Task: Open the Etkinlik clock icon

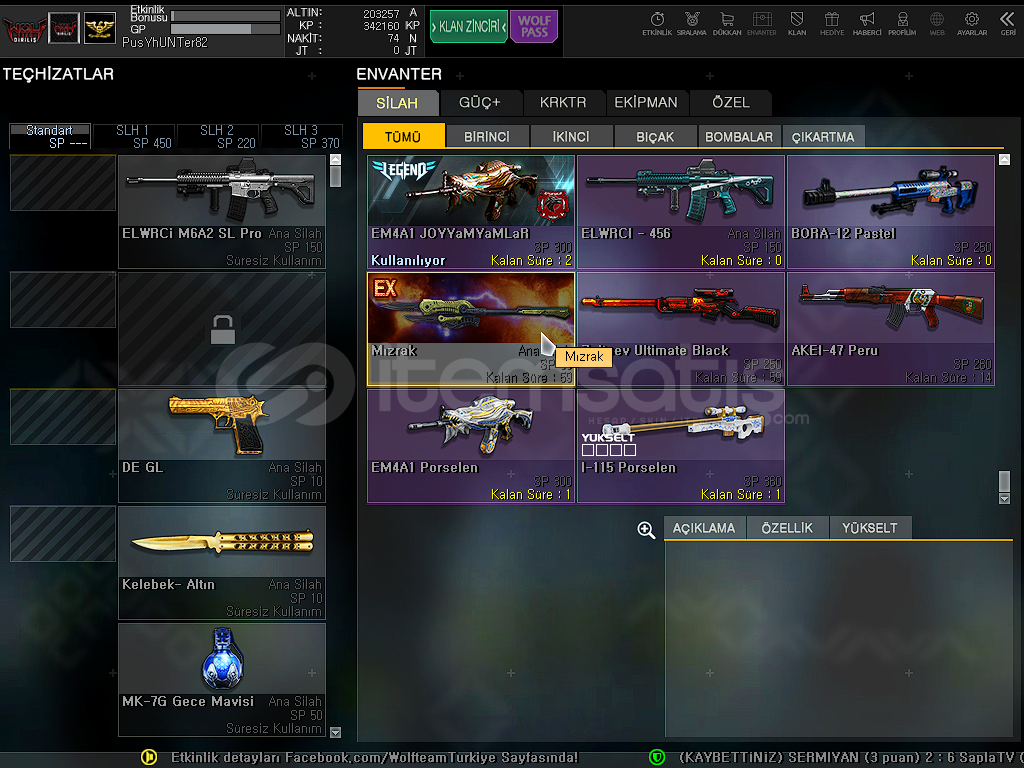Action: pos(657,24)
